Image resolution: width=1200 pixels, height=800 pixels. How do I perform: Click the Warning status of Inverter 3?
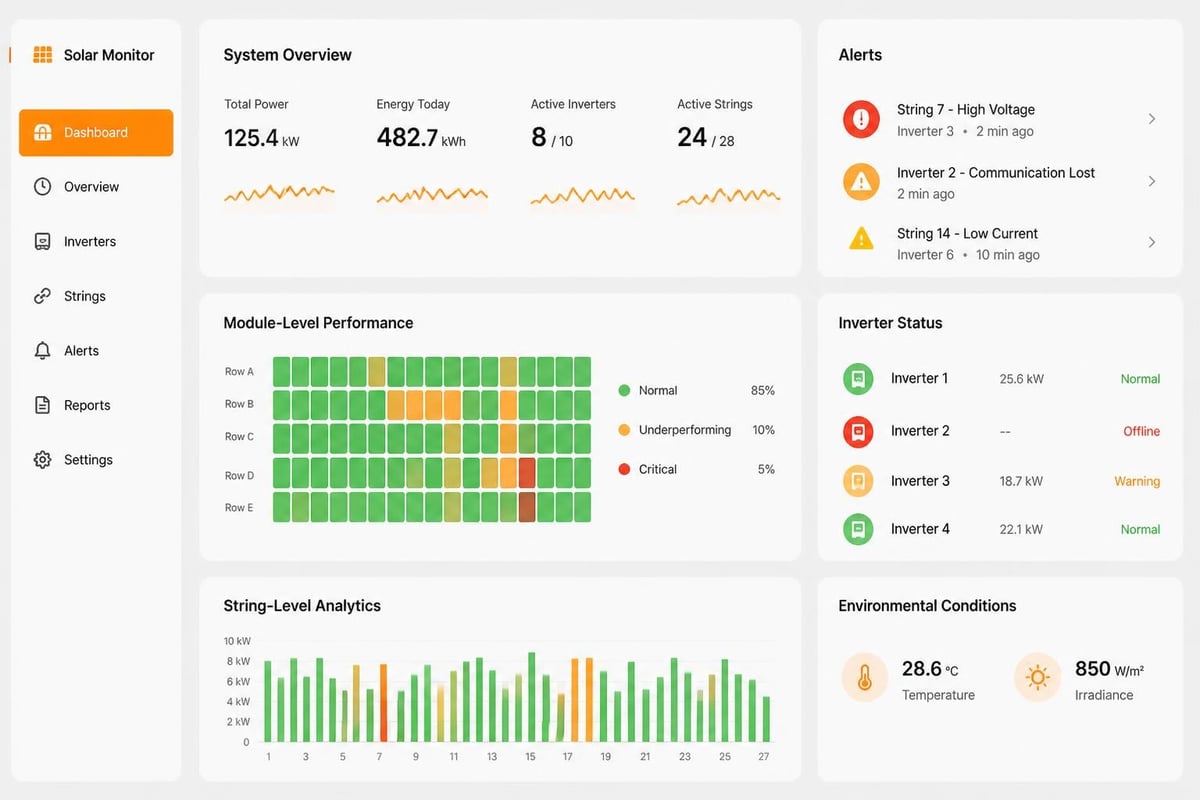(x=1137, y=481)
